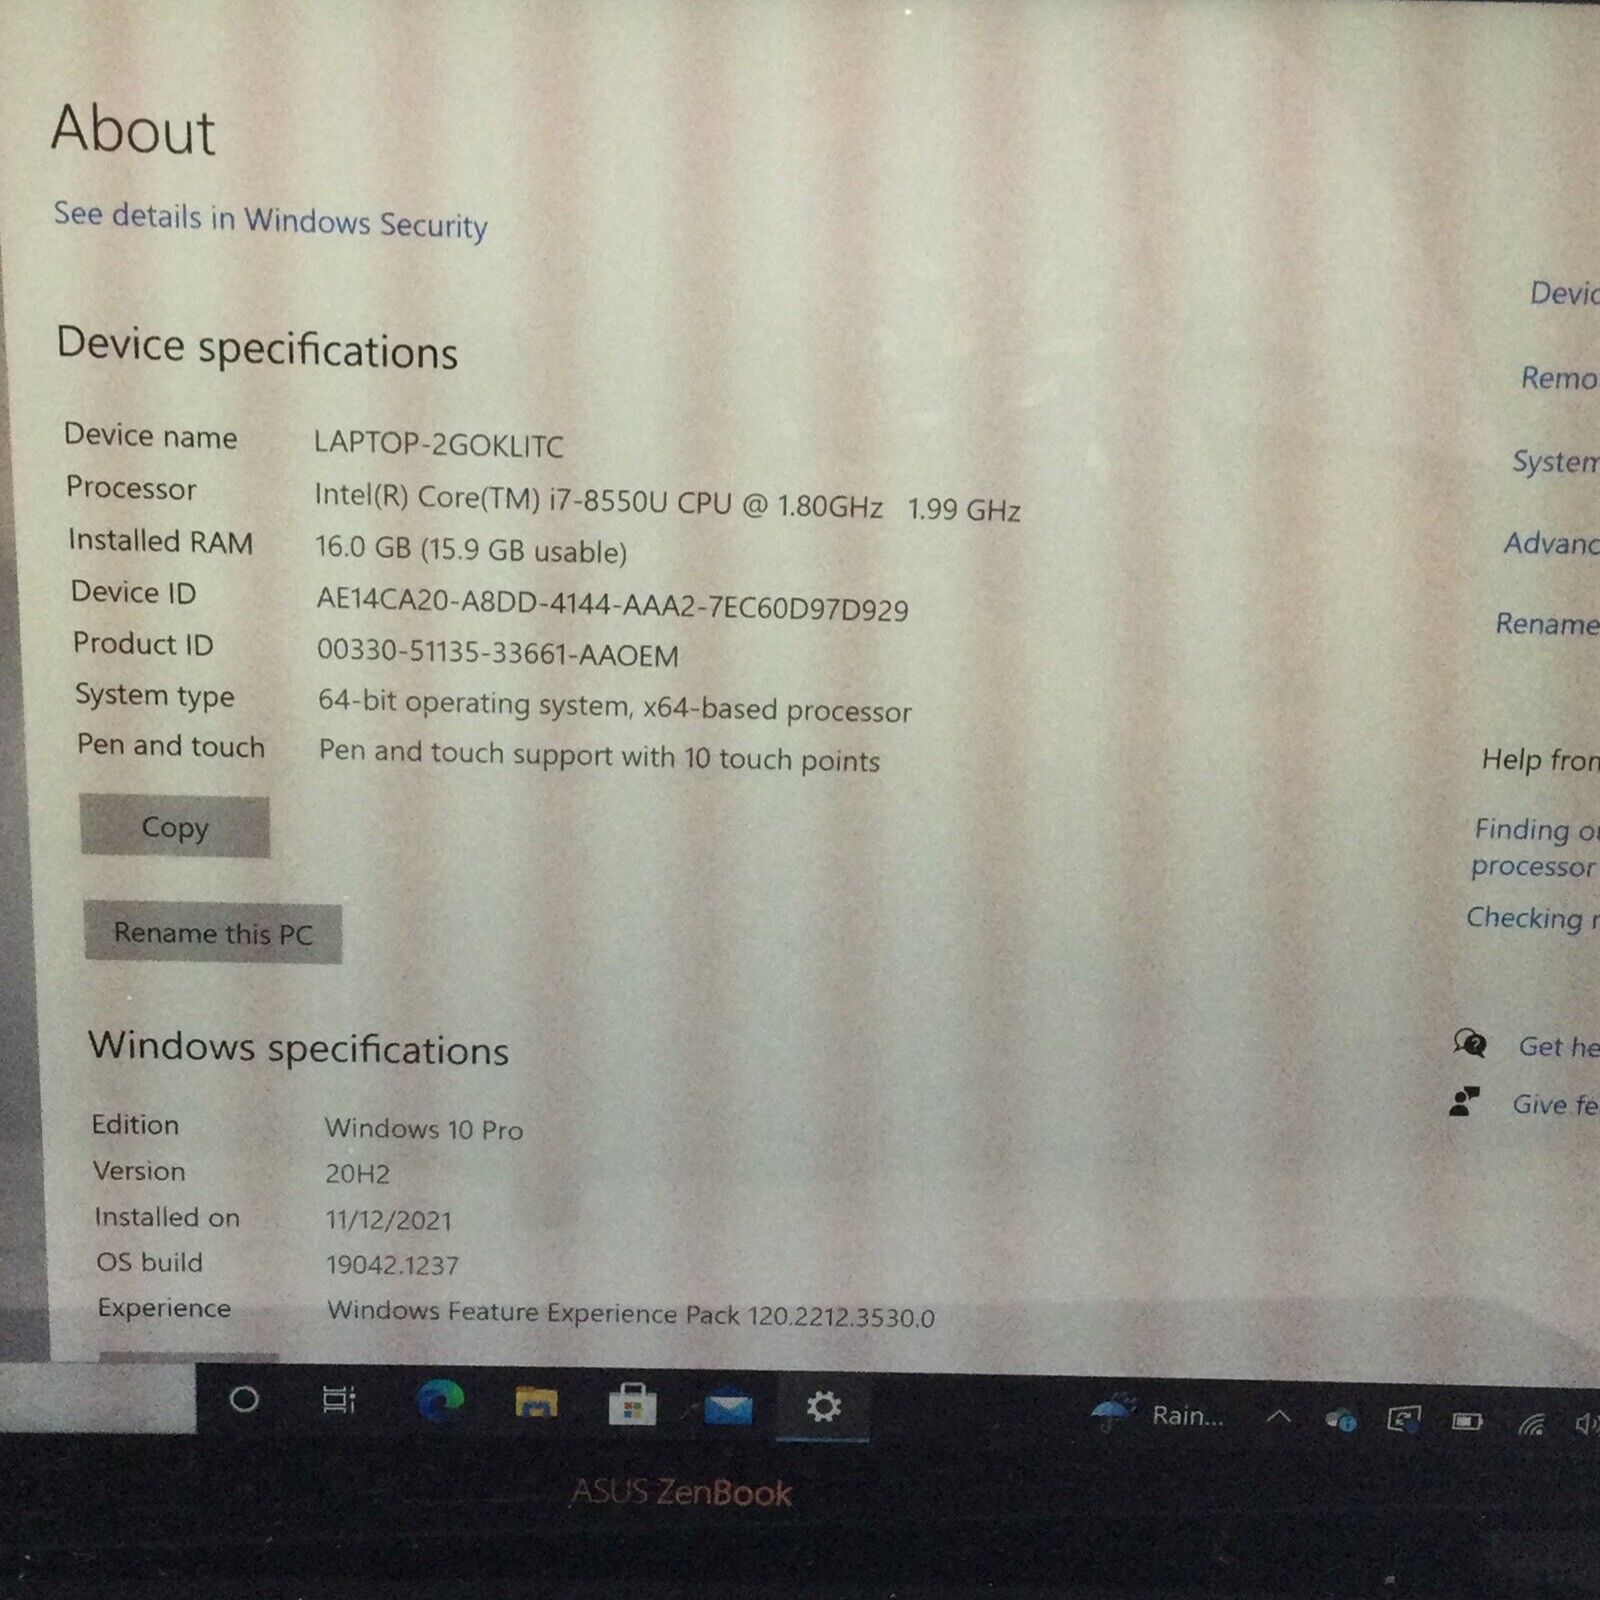
Task: Select device name LAPTOP-2GOKLITC
Action: click(x=438, y=444)
